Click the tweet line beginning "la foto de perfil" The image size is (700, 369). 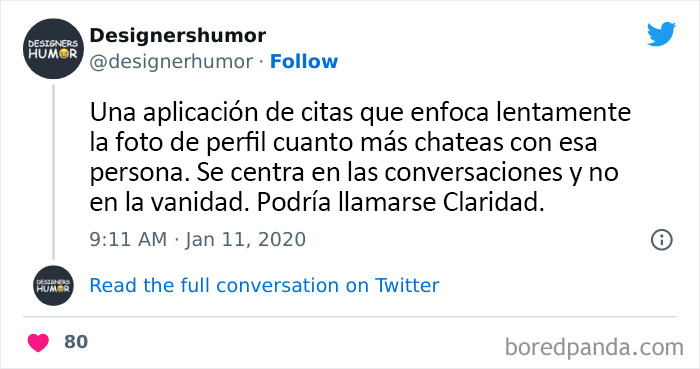pyautogui.click(x=343, y=143)
